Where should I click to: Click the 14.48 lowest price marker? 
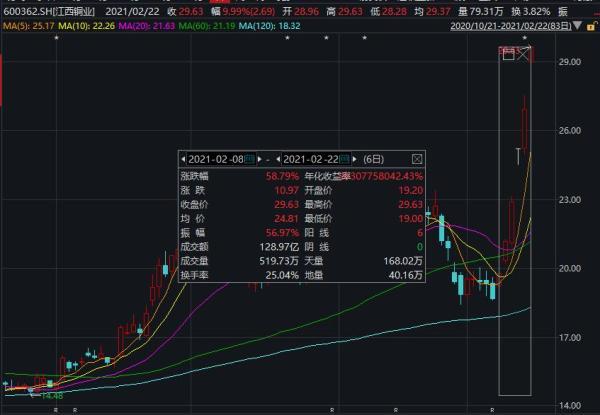point(52,396)
